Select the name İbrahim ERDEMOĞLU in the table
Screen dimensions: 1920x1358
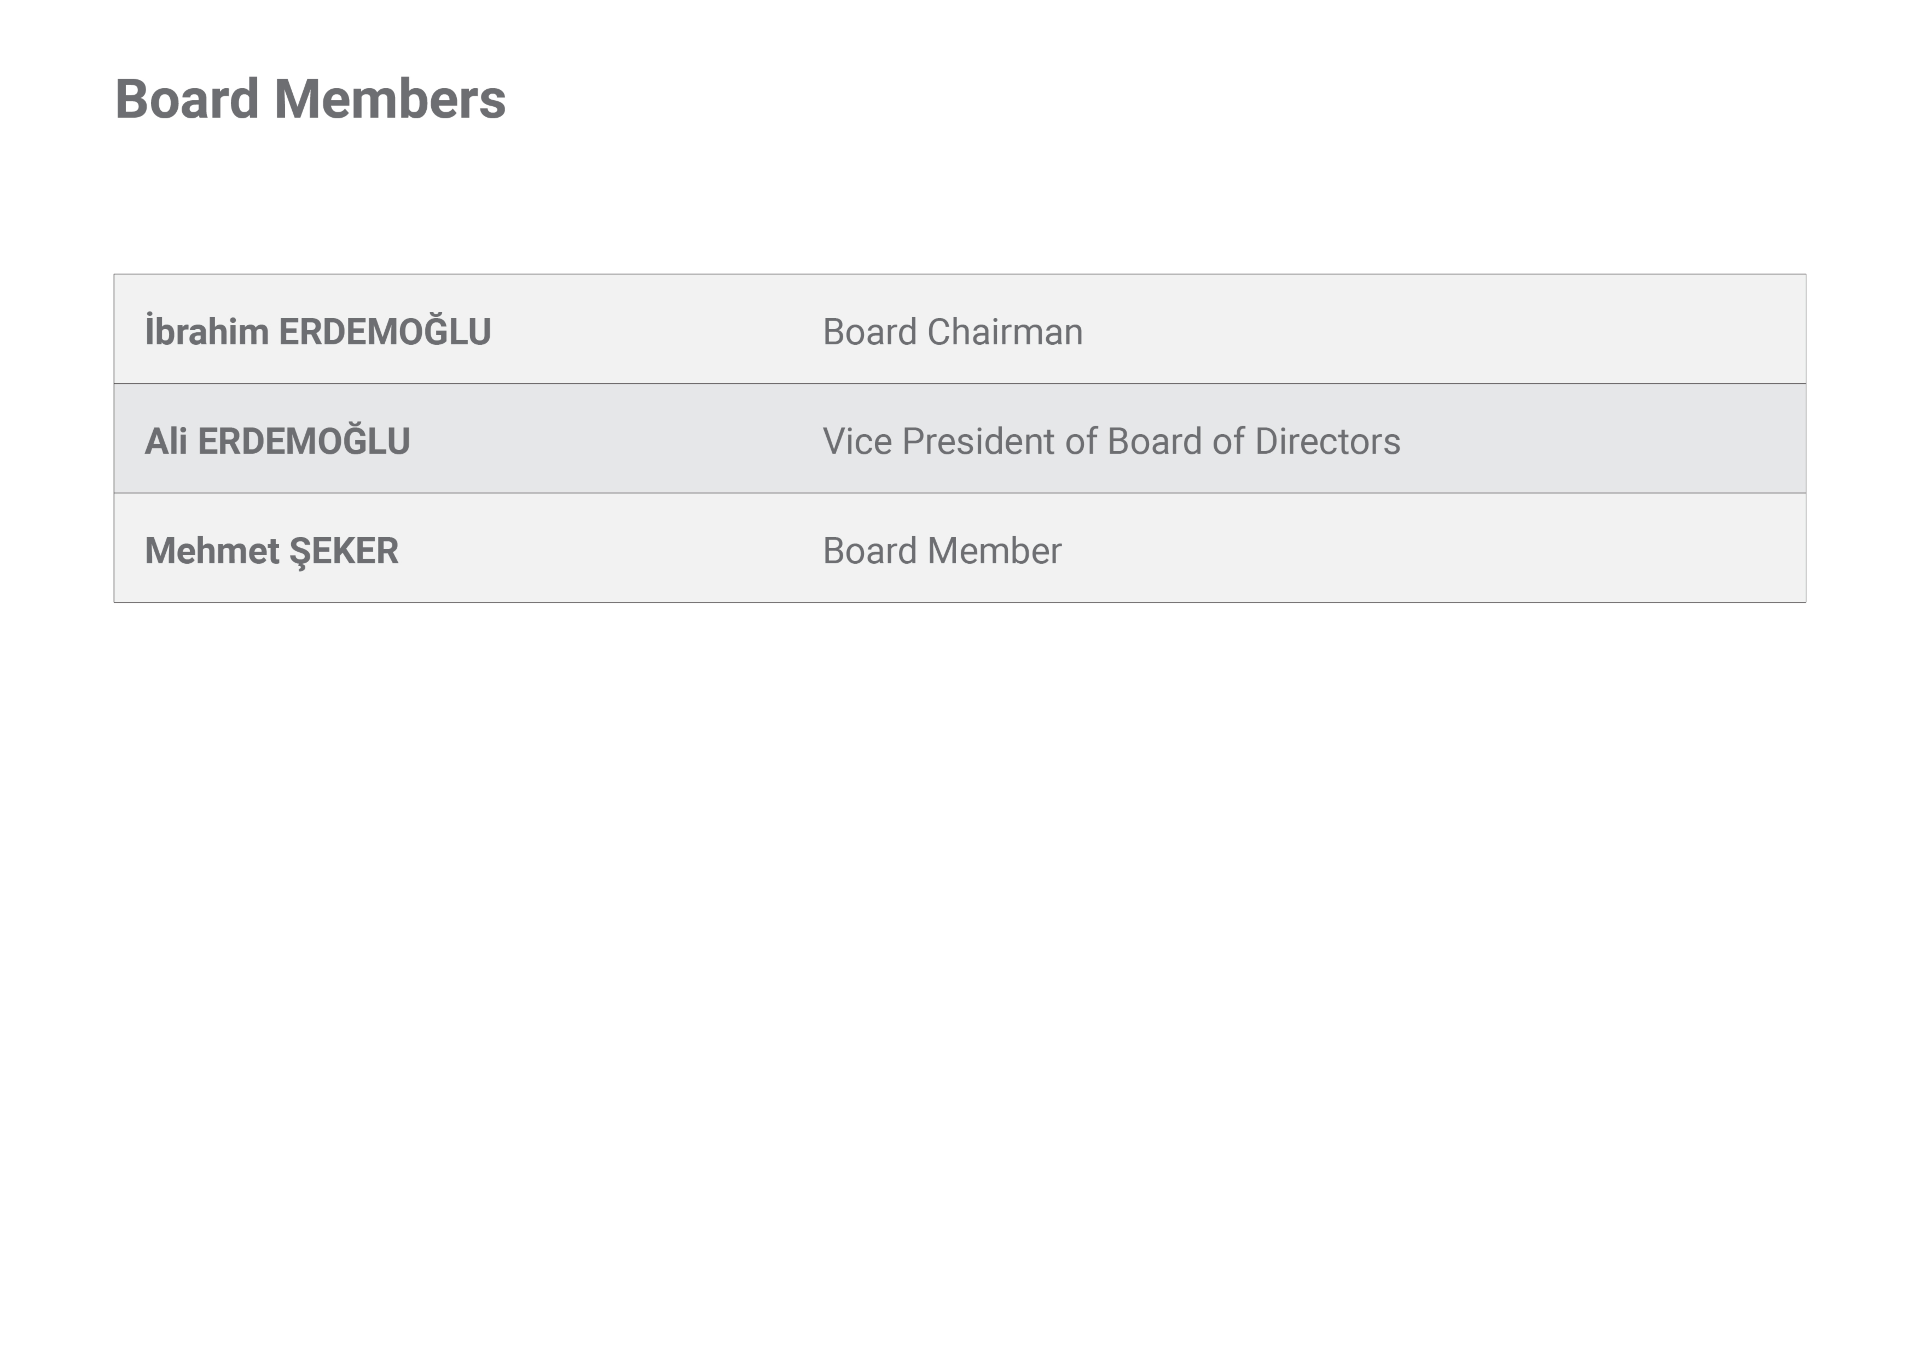318,331
